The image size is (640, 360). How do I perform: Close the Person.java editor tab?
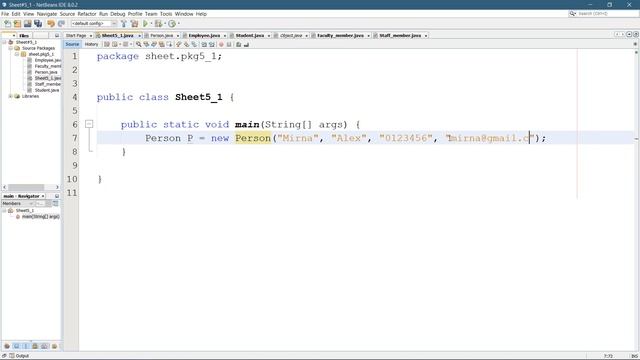click(178, 36)
